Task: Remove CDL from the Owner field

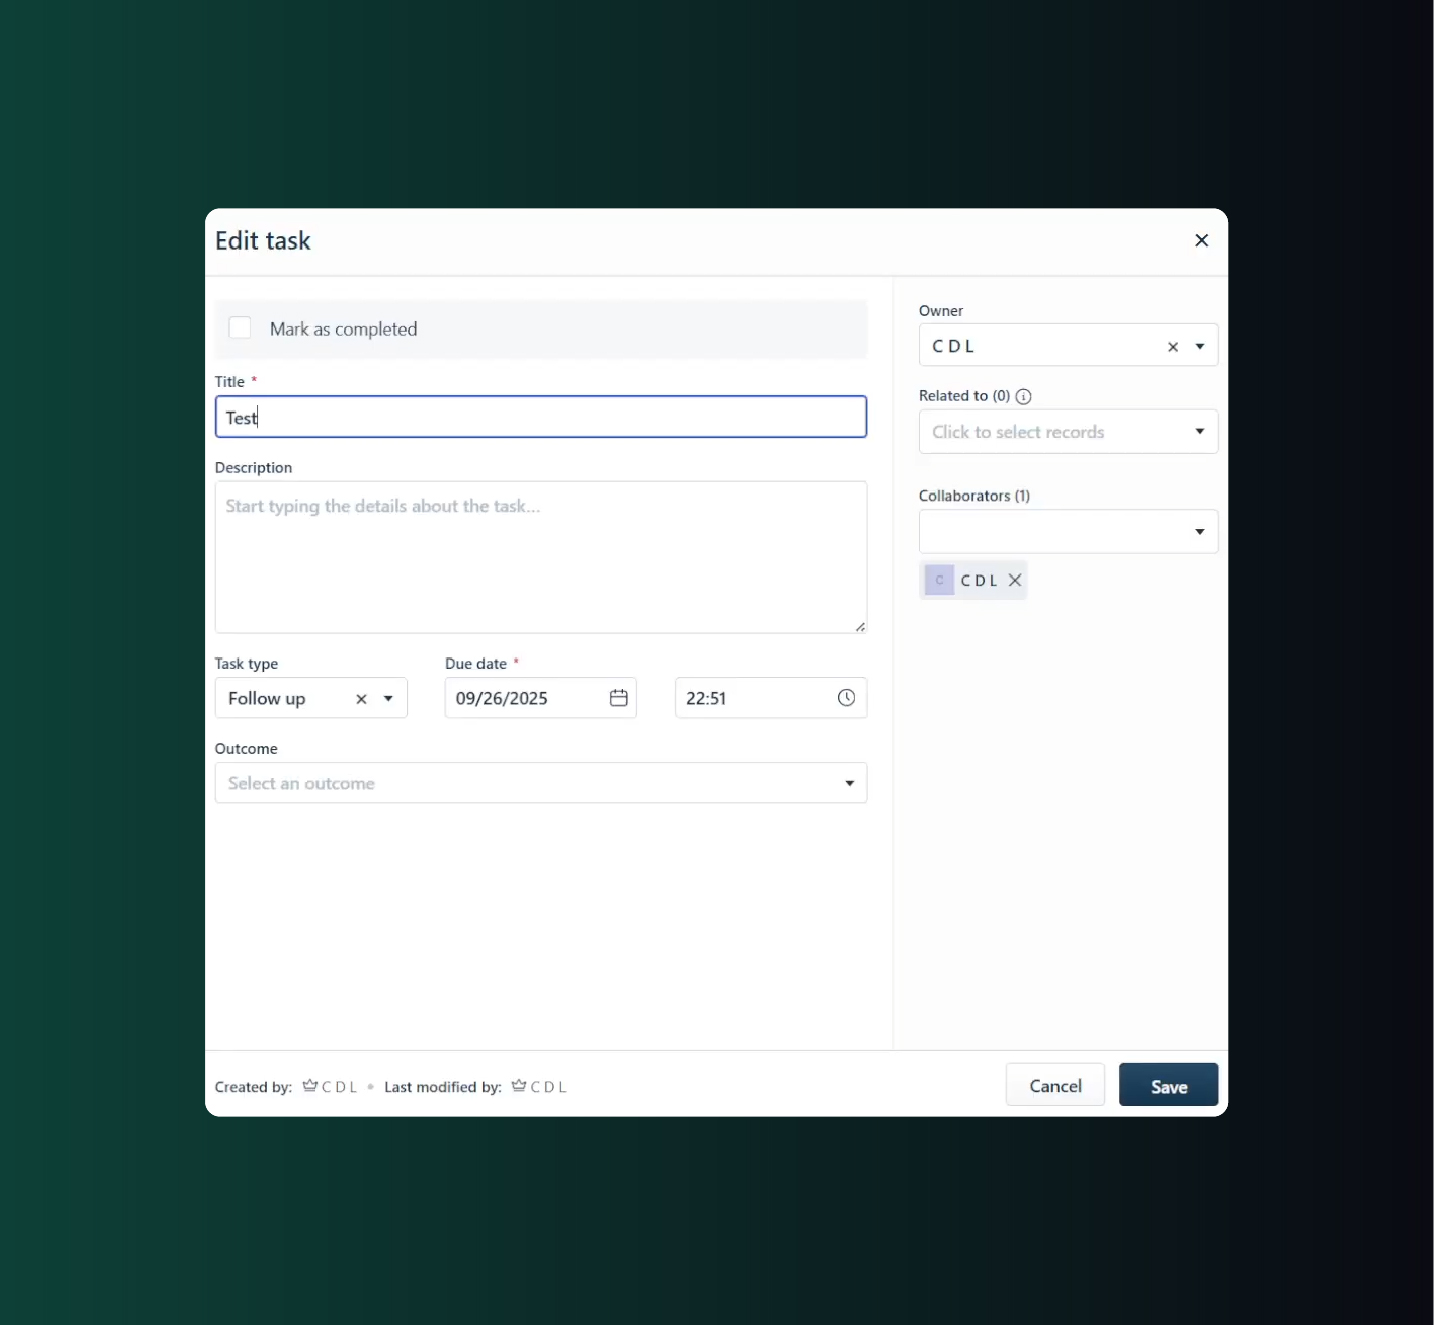Action: pos(1171,346)
